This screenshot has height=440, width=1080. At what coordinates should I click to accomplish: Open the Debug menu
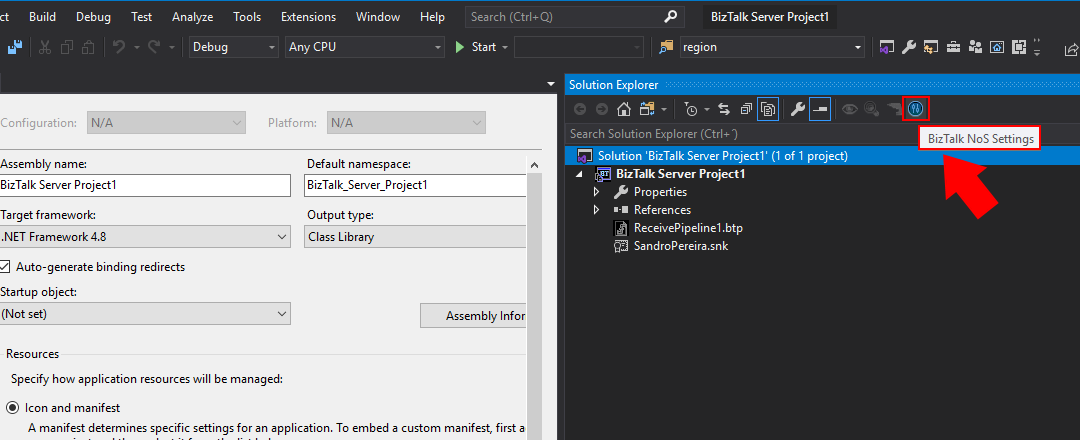coord(93,17)
